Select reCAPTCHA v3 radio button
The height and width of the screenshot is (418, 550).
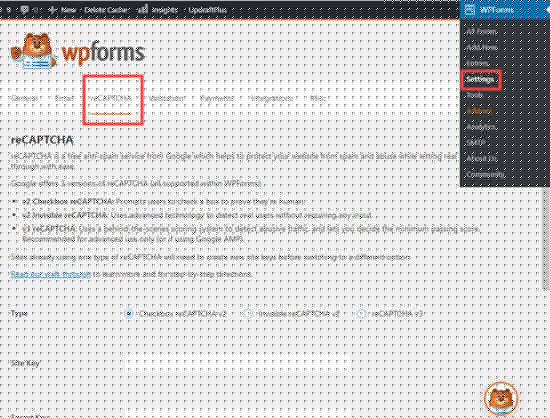tap(361, 314)
